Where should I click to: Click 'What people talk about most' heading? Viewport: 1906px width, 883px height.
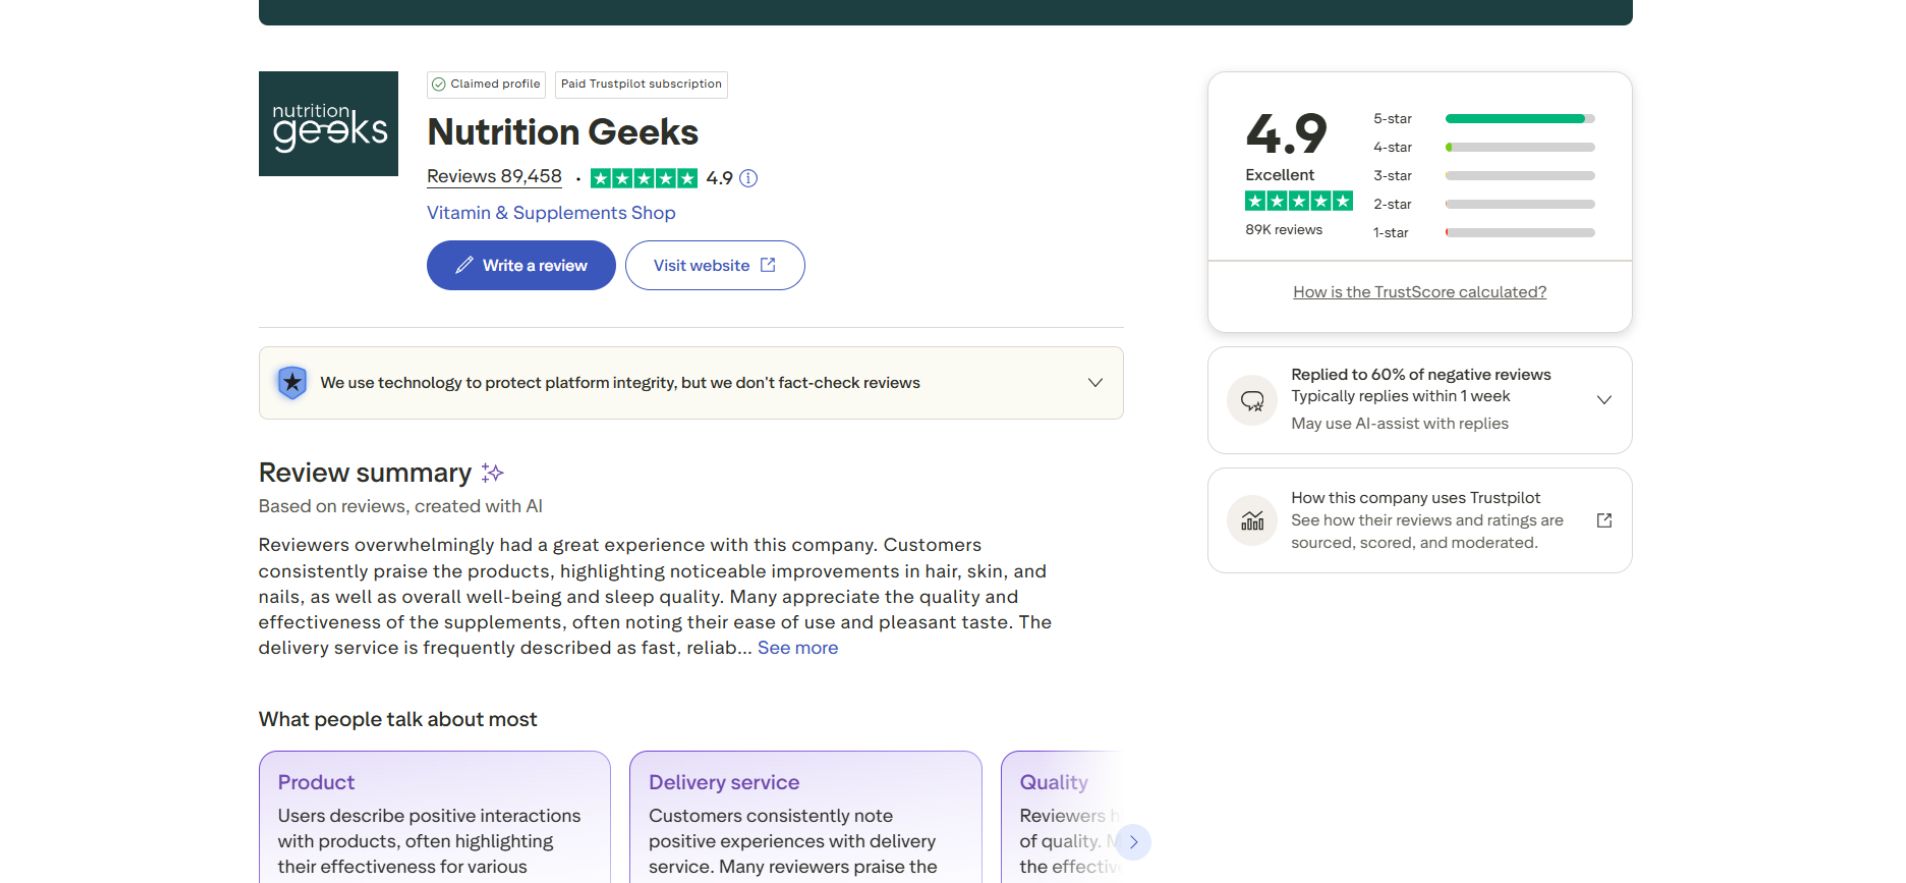point(398,719)
